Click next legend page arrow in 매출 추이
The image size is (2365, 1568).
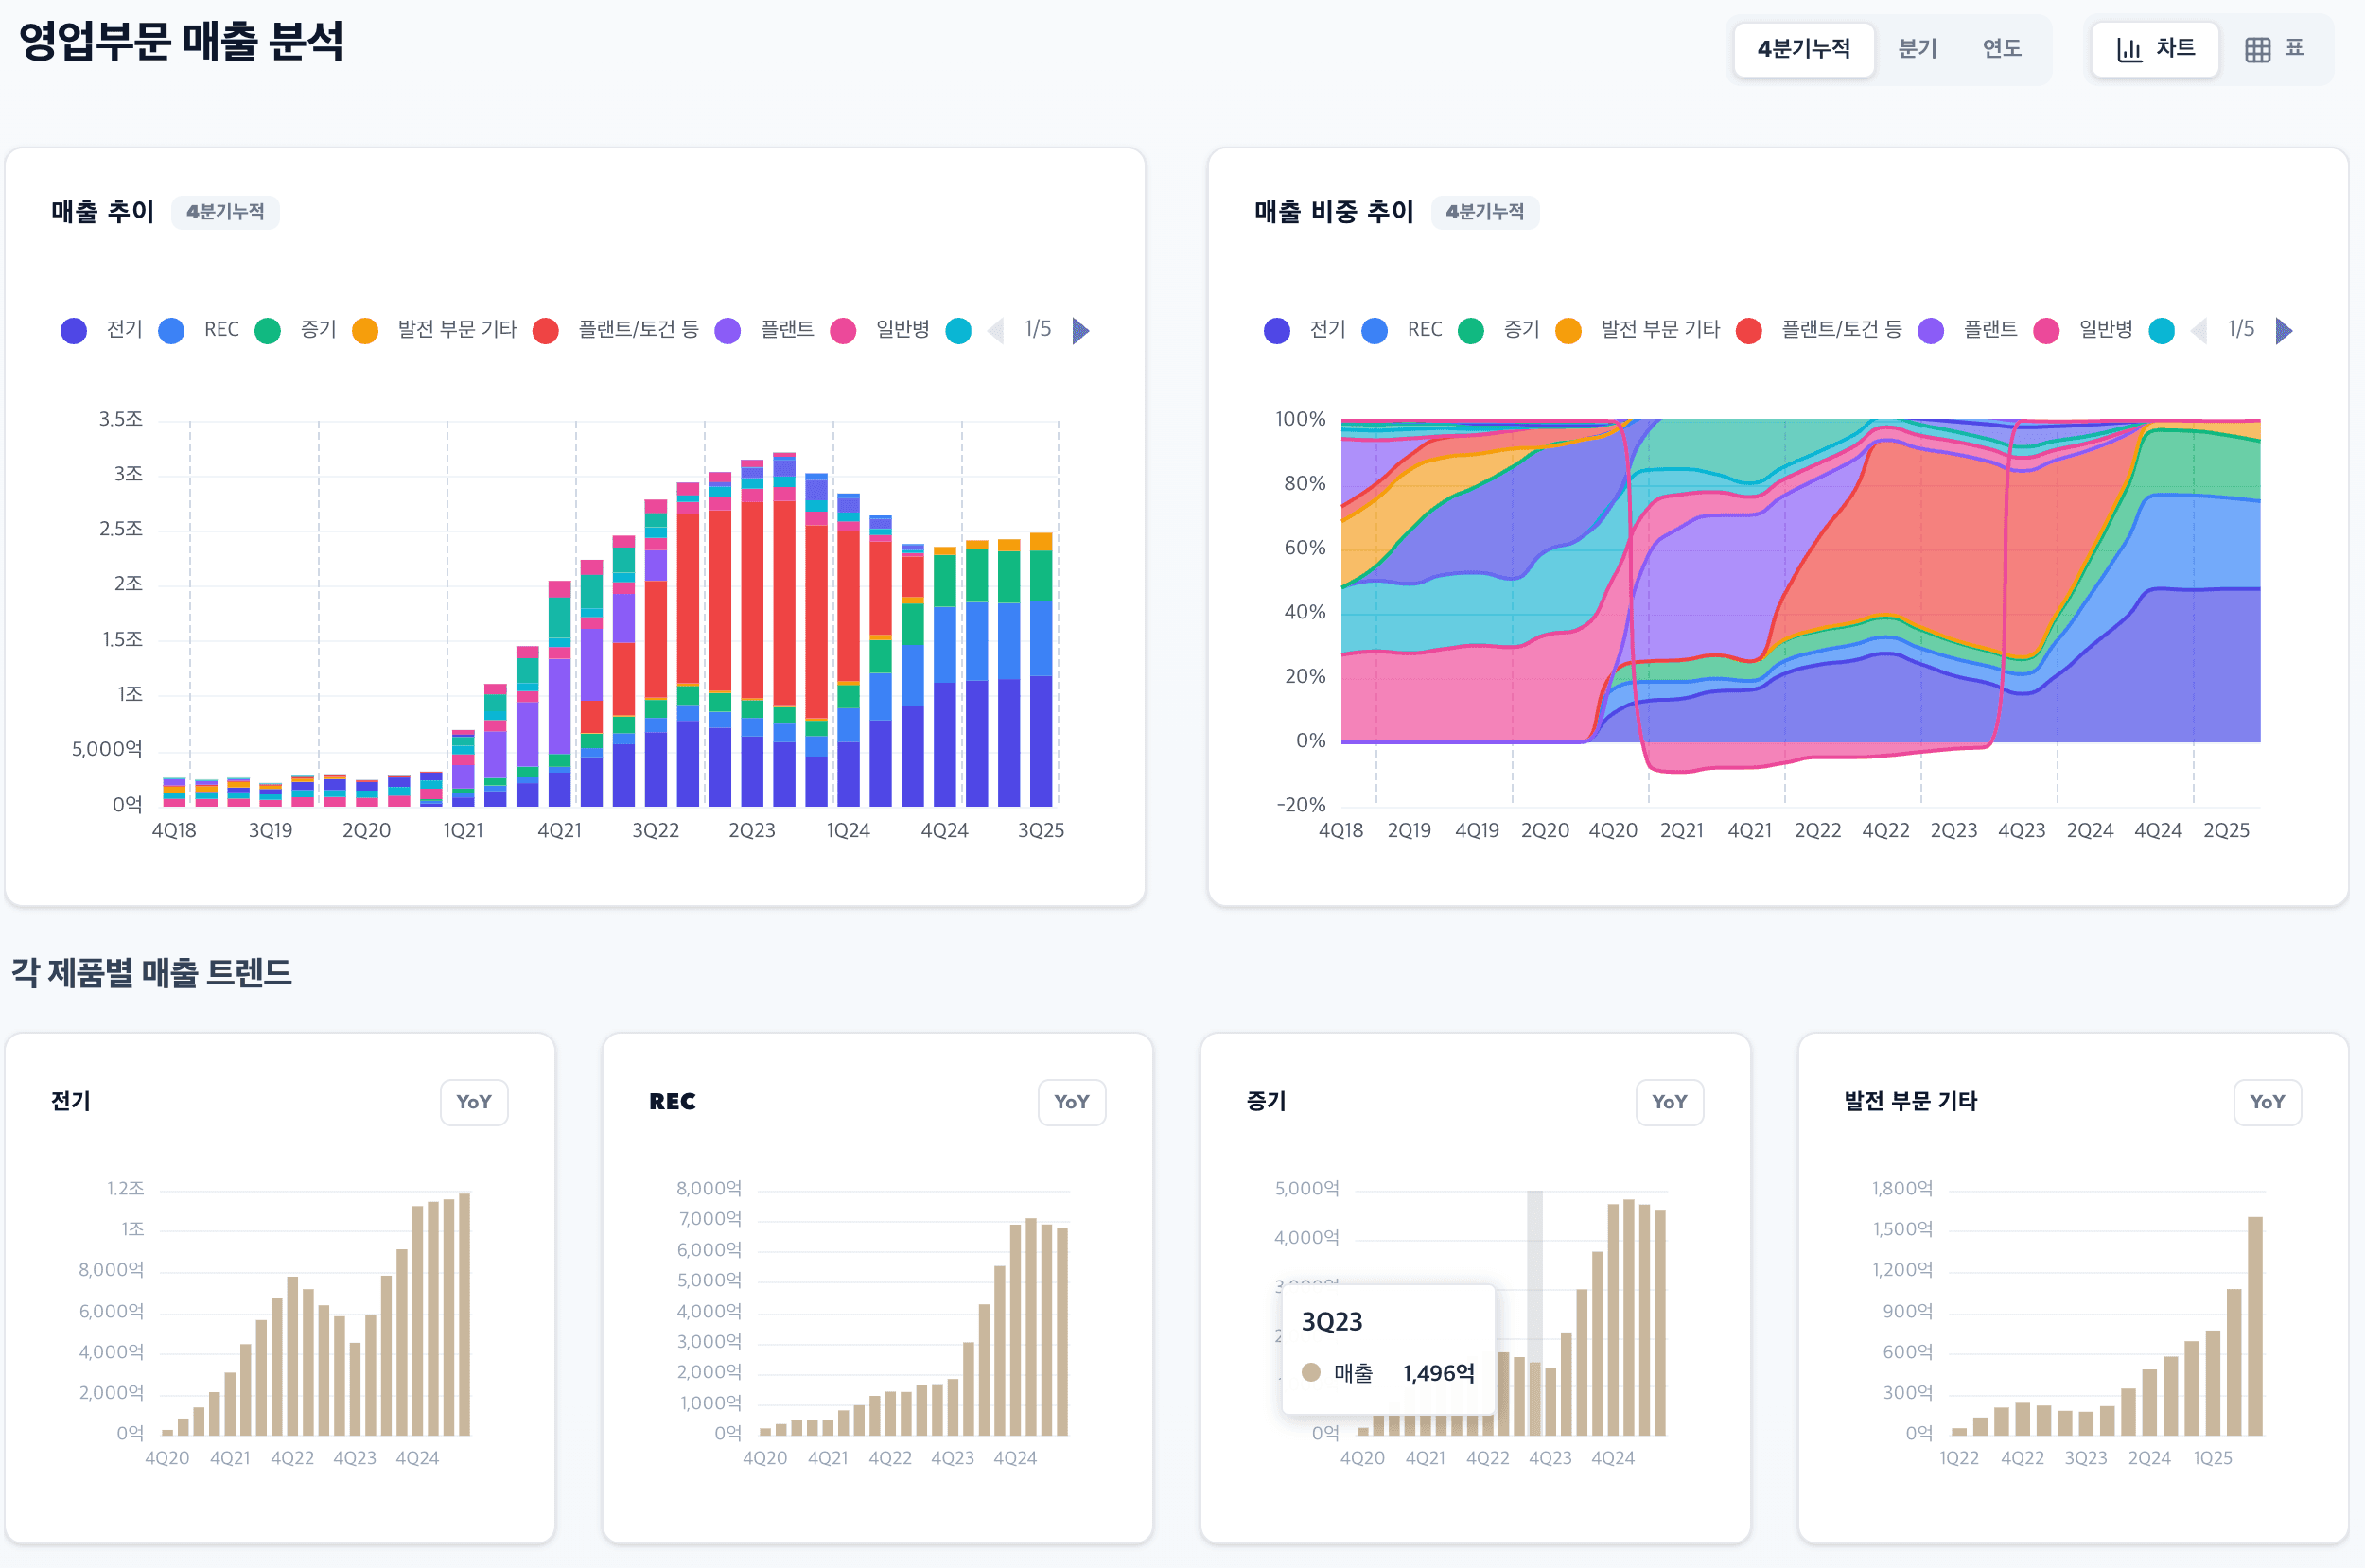point(1080,330)
